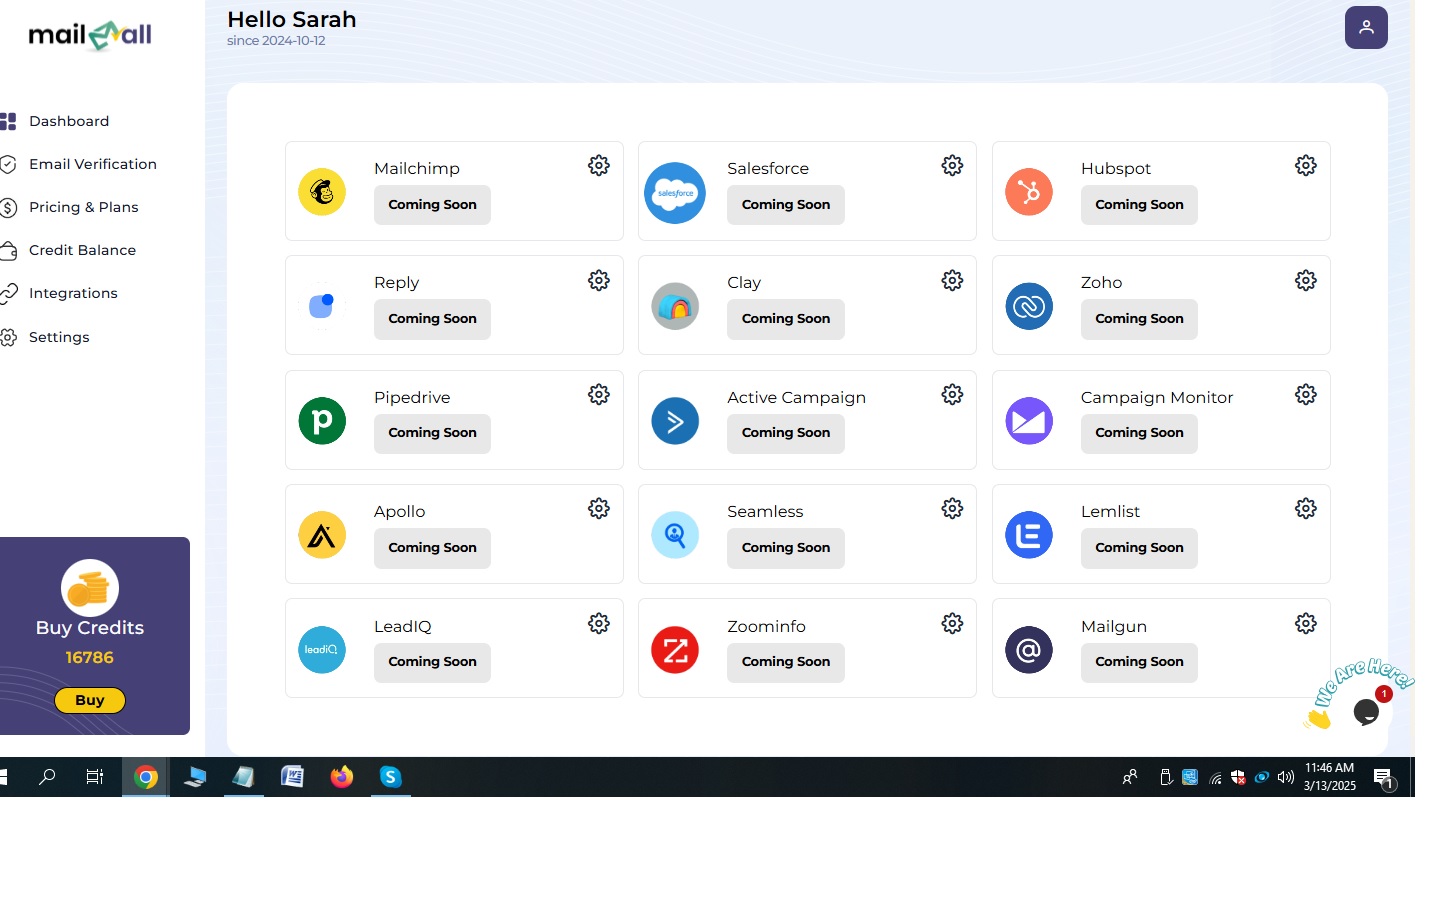Viewport: 1440px width, 900px height.
Task: Click the Hubspot orange logo
Action: [1029, 192]
